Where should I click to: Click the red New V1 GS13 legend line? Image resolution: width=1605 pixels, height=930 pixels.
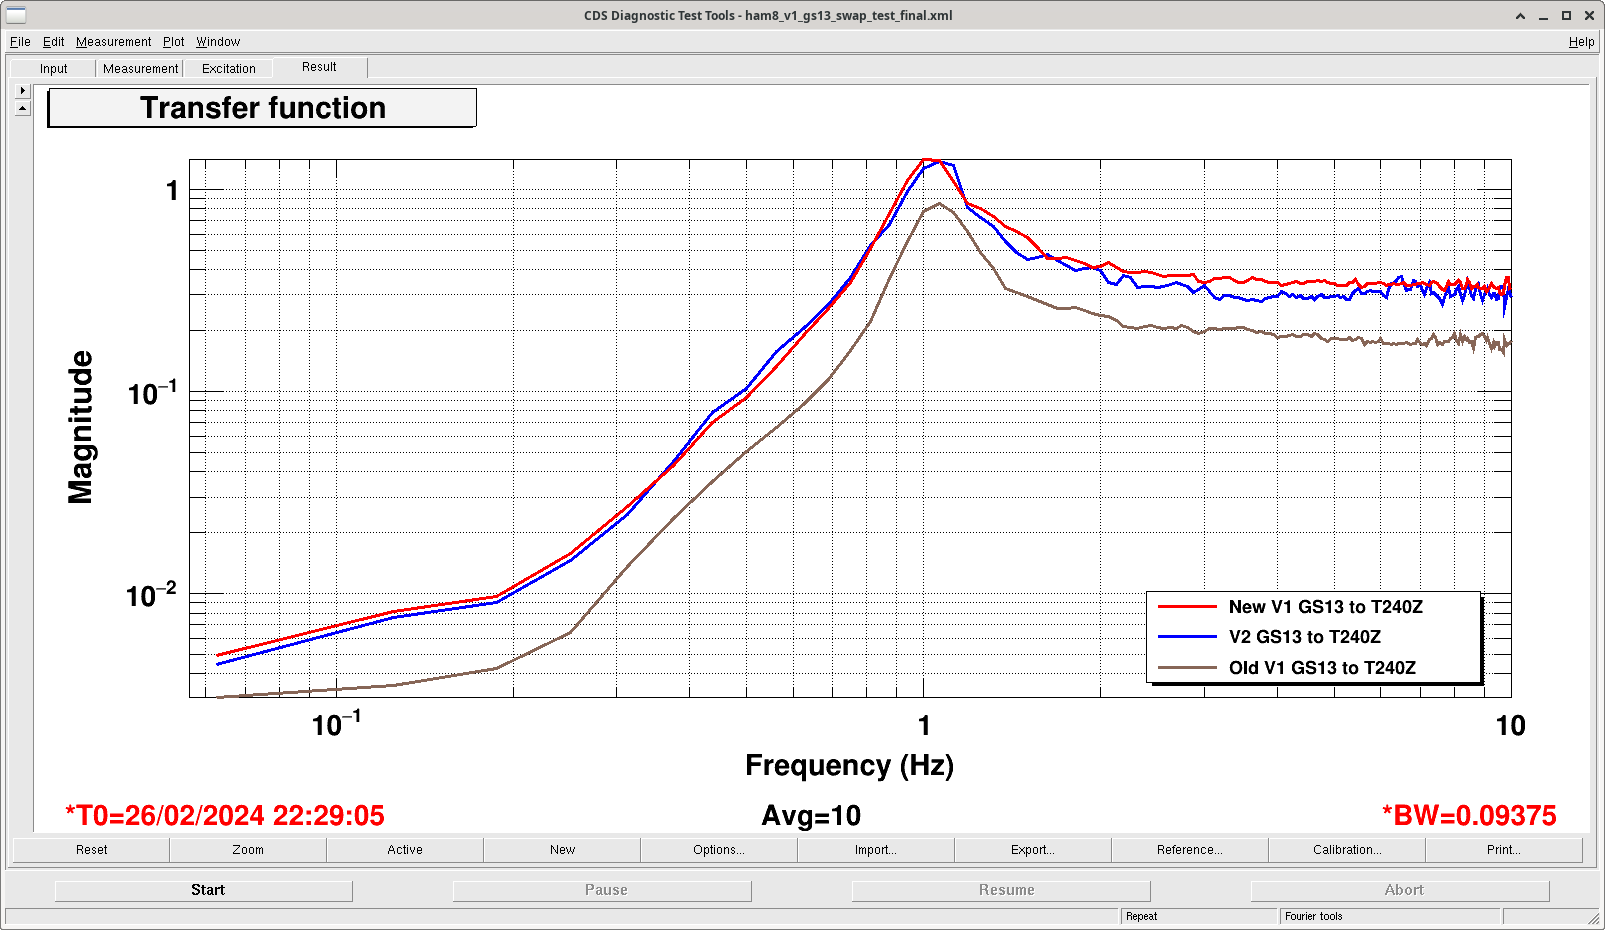click(1187, 607)
